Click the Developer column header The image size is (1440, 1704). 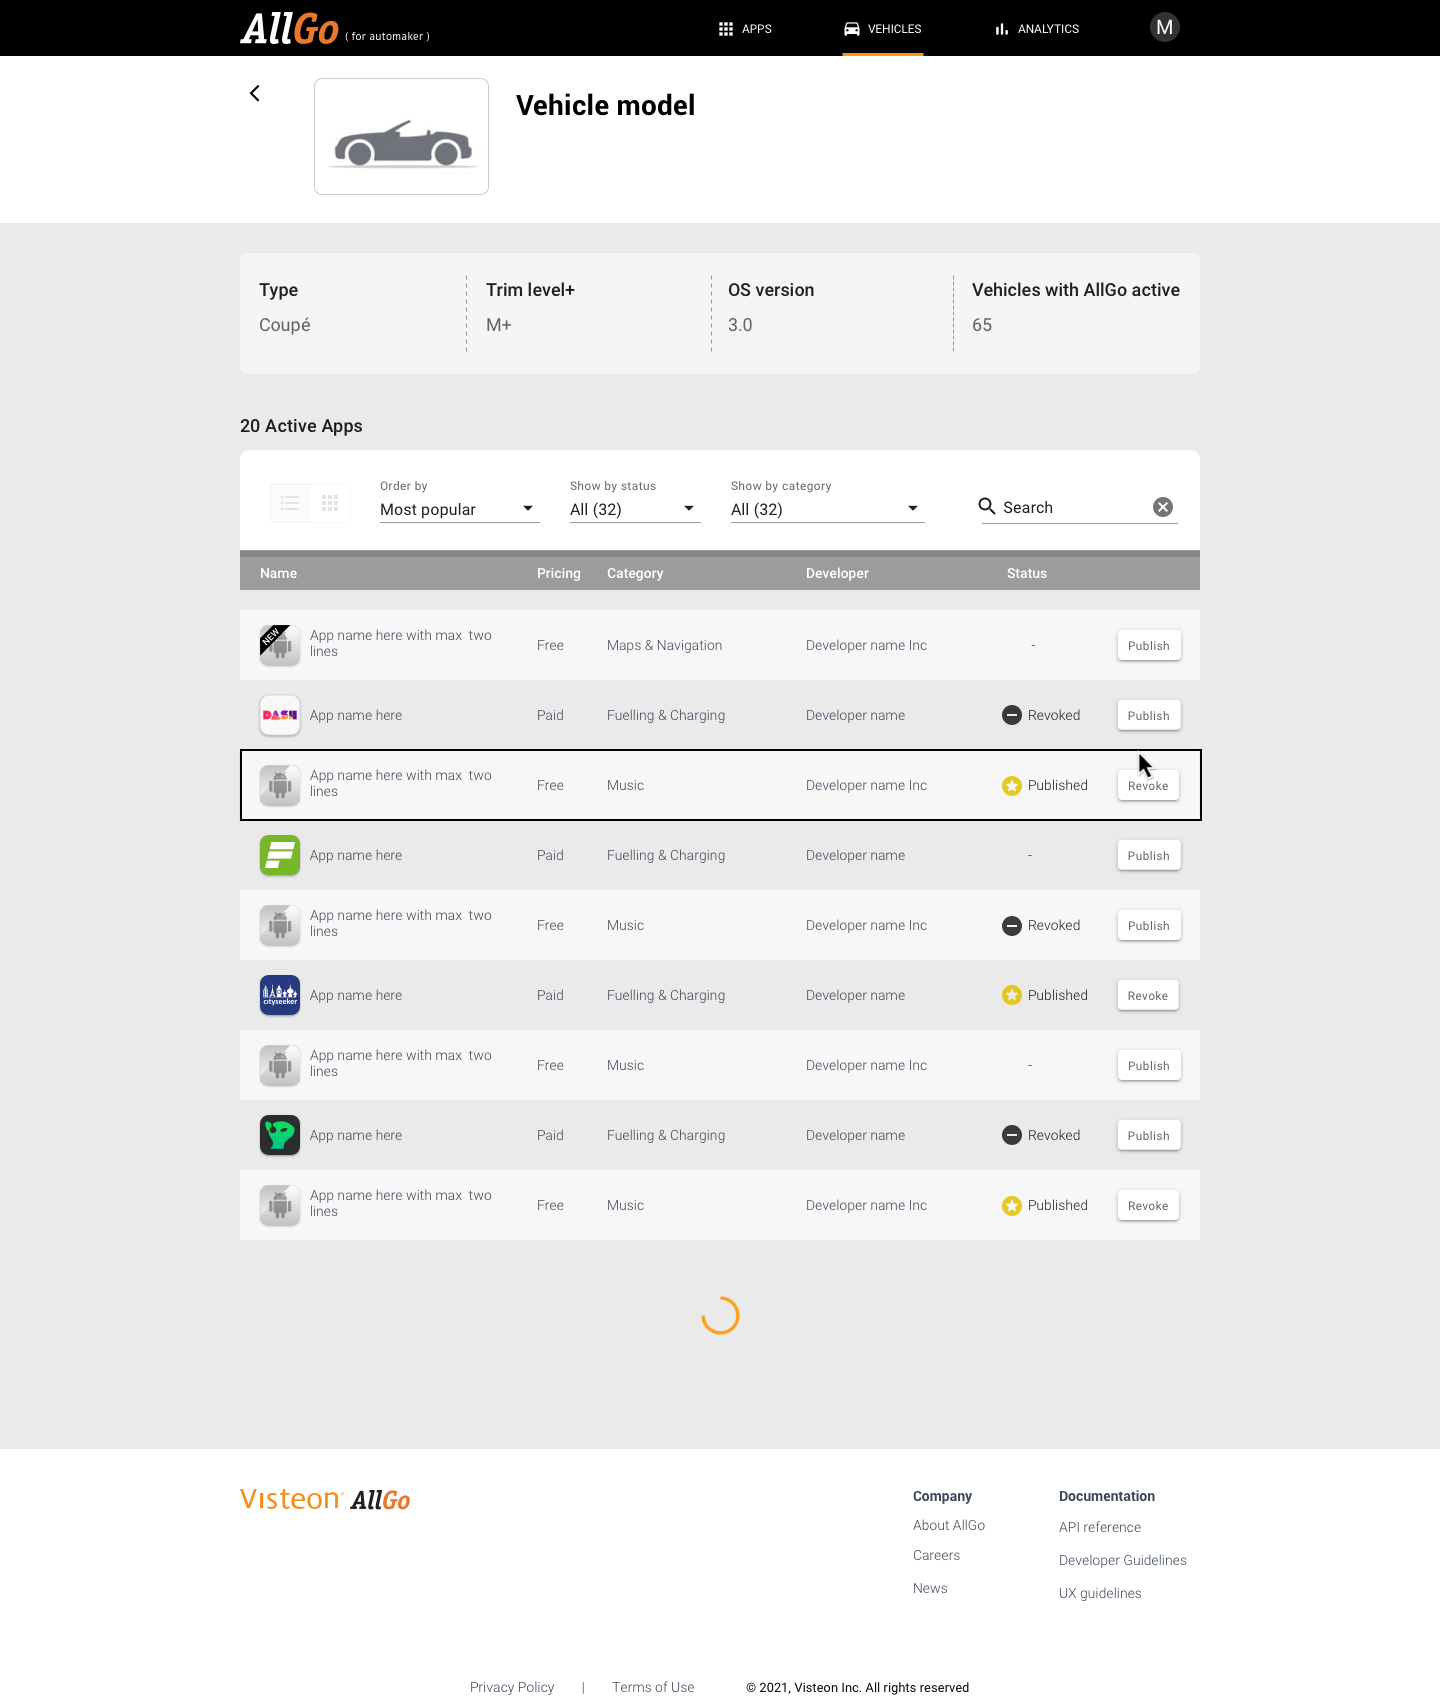(837, 573)
